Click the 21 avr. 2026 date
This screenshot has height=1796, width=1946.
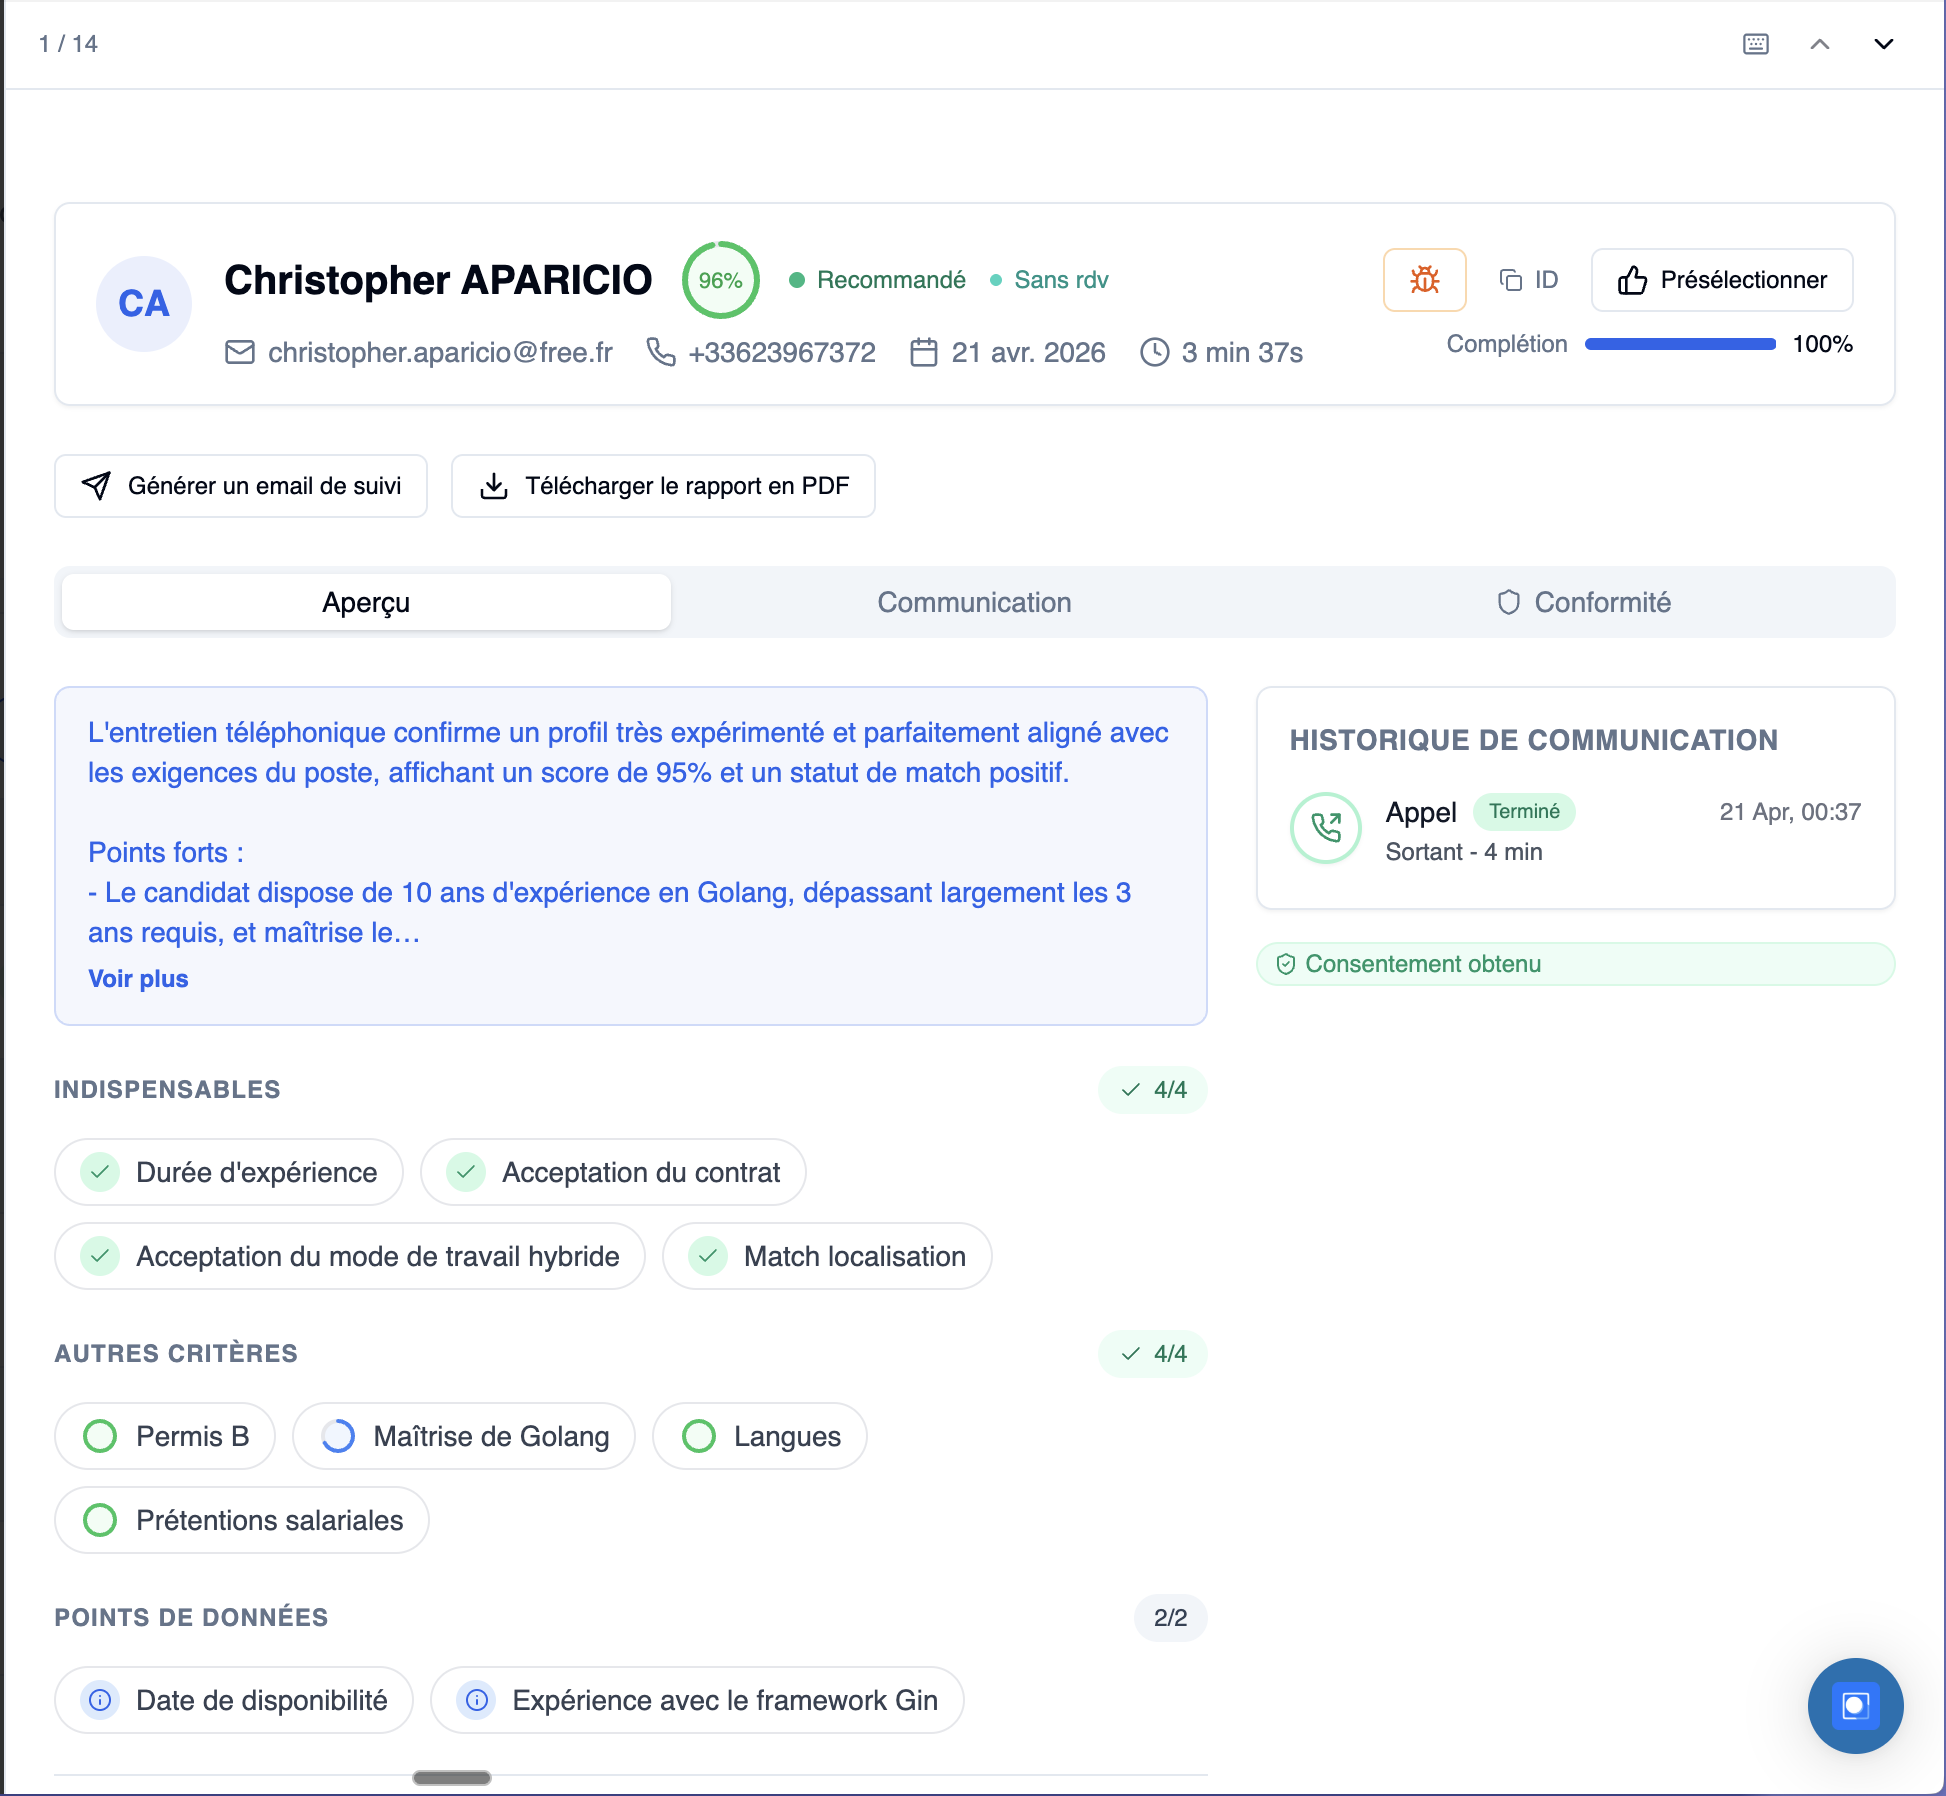click(1028, 352)
